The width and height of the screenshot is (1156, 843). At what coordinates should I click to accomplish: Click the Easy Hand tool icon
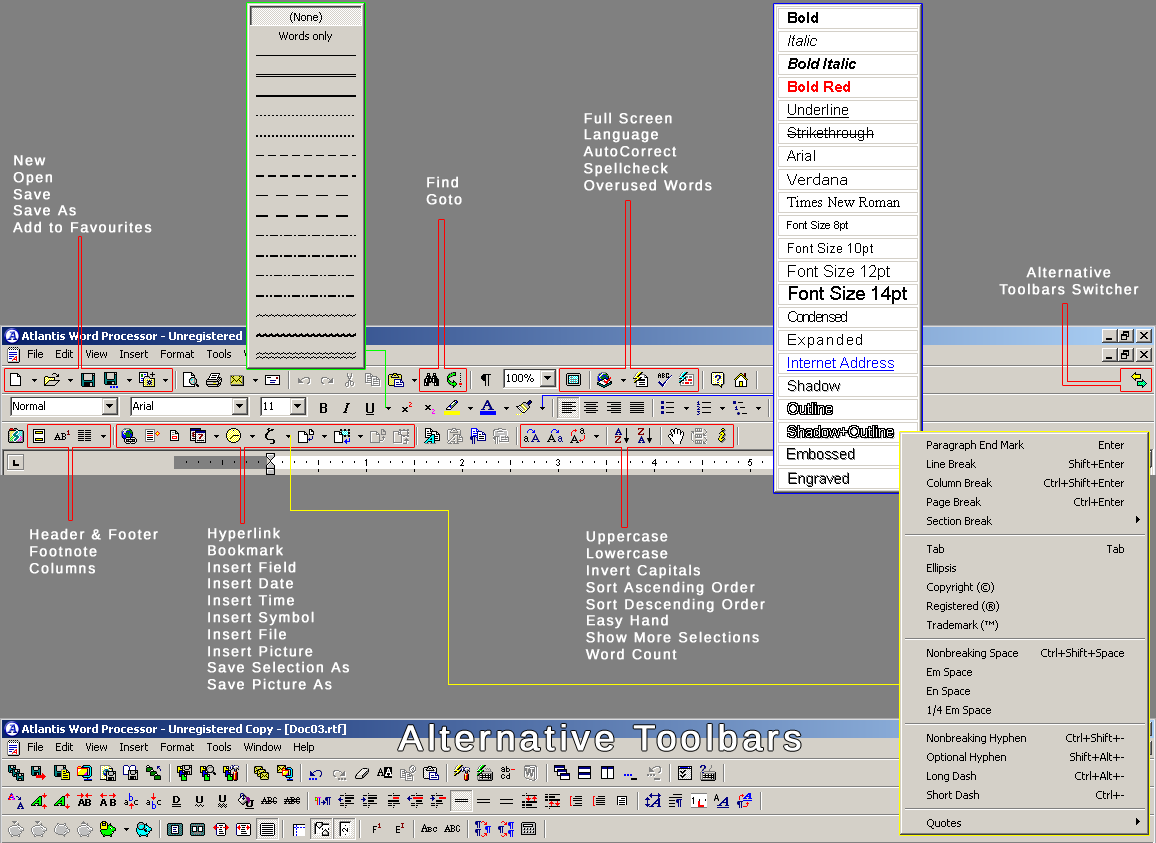676,436
